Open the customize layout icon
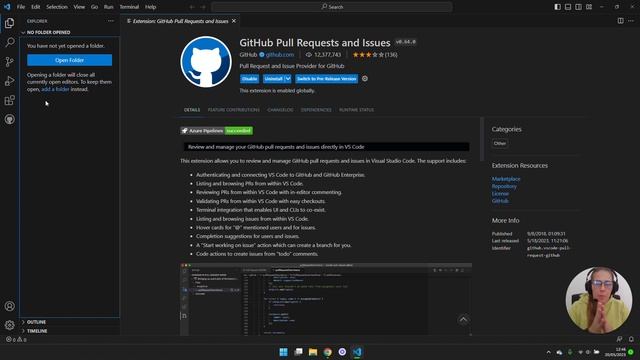Image resolution: width=640 pixels, height=360 pixels. click(589, 7)
